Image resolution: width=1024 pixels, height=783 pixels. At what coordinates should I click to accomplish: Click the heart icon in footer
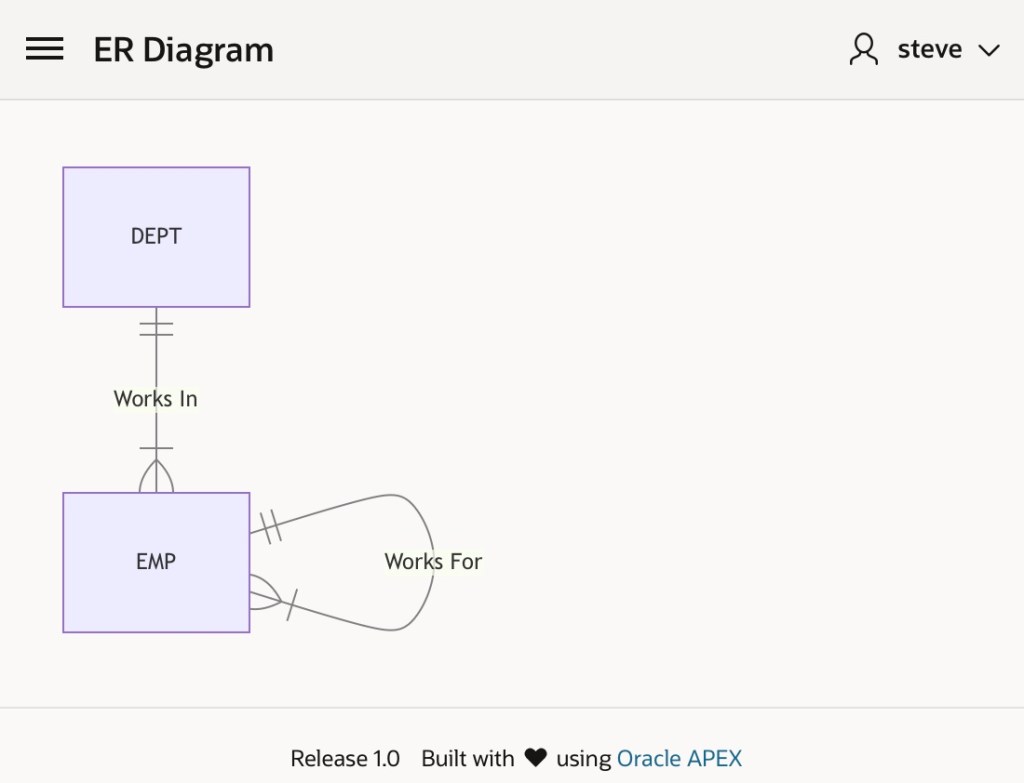pos(536,758)
